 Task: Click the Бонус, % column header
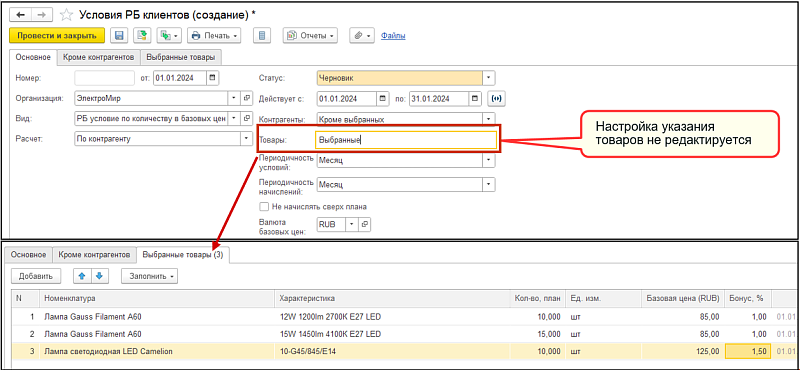[748, 298]
